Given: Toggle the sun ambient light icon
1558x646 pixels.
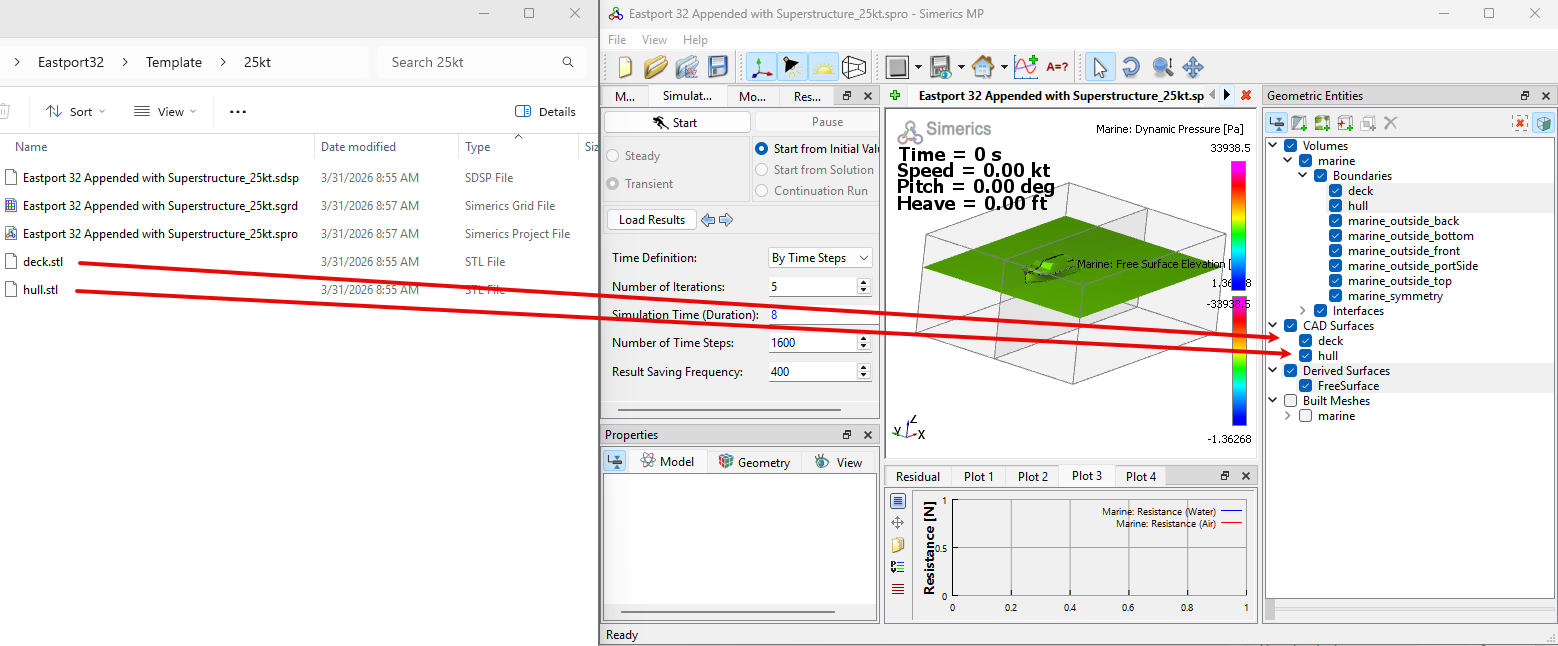Looking at the screenshot, I should (x=823, y=67).
